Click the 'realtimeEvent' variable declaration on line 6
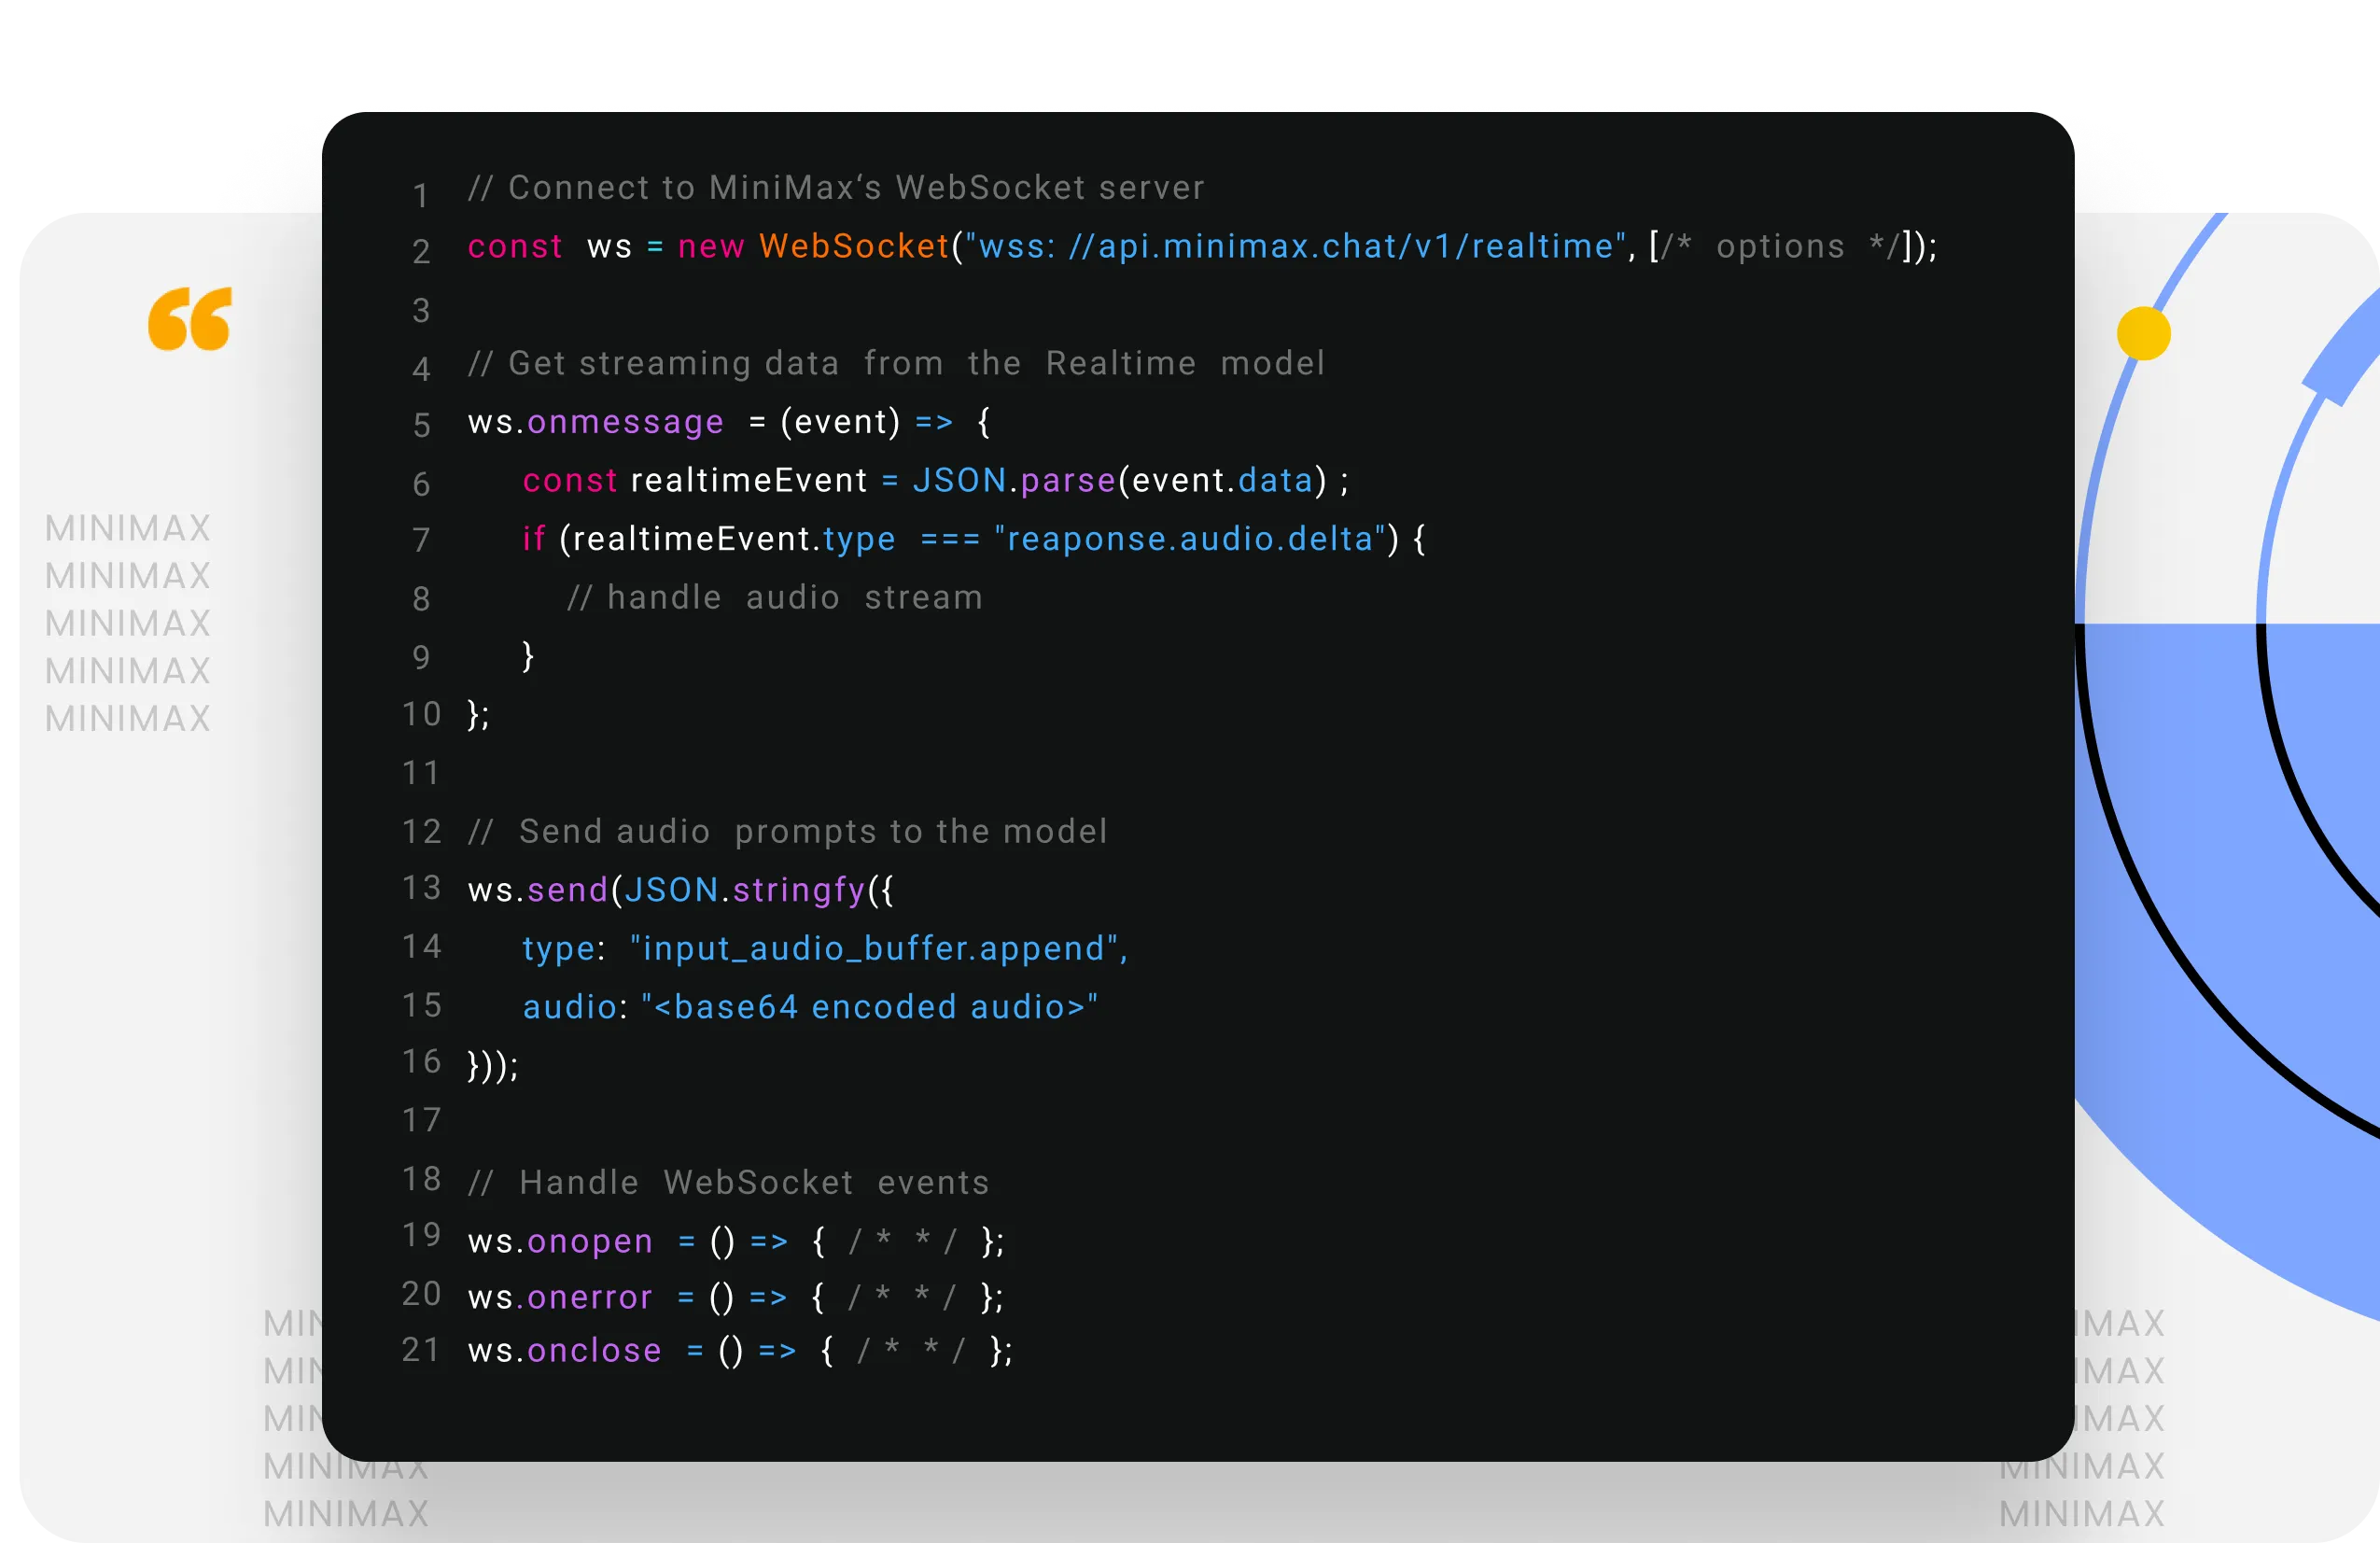2380x1543 pixels. point(749,481)
